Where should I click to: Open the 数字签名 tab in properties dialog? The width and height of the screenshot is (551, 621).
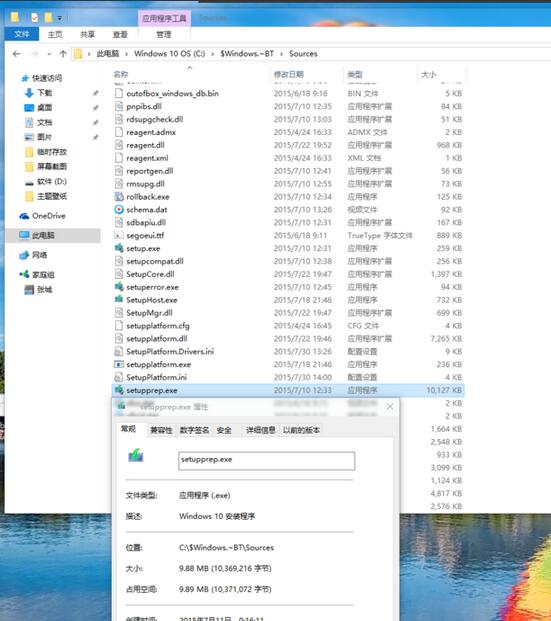[x=194, y=430]
